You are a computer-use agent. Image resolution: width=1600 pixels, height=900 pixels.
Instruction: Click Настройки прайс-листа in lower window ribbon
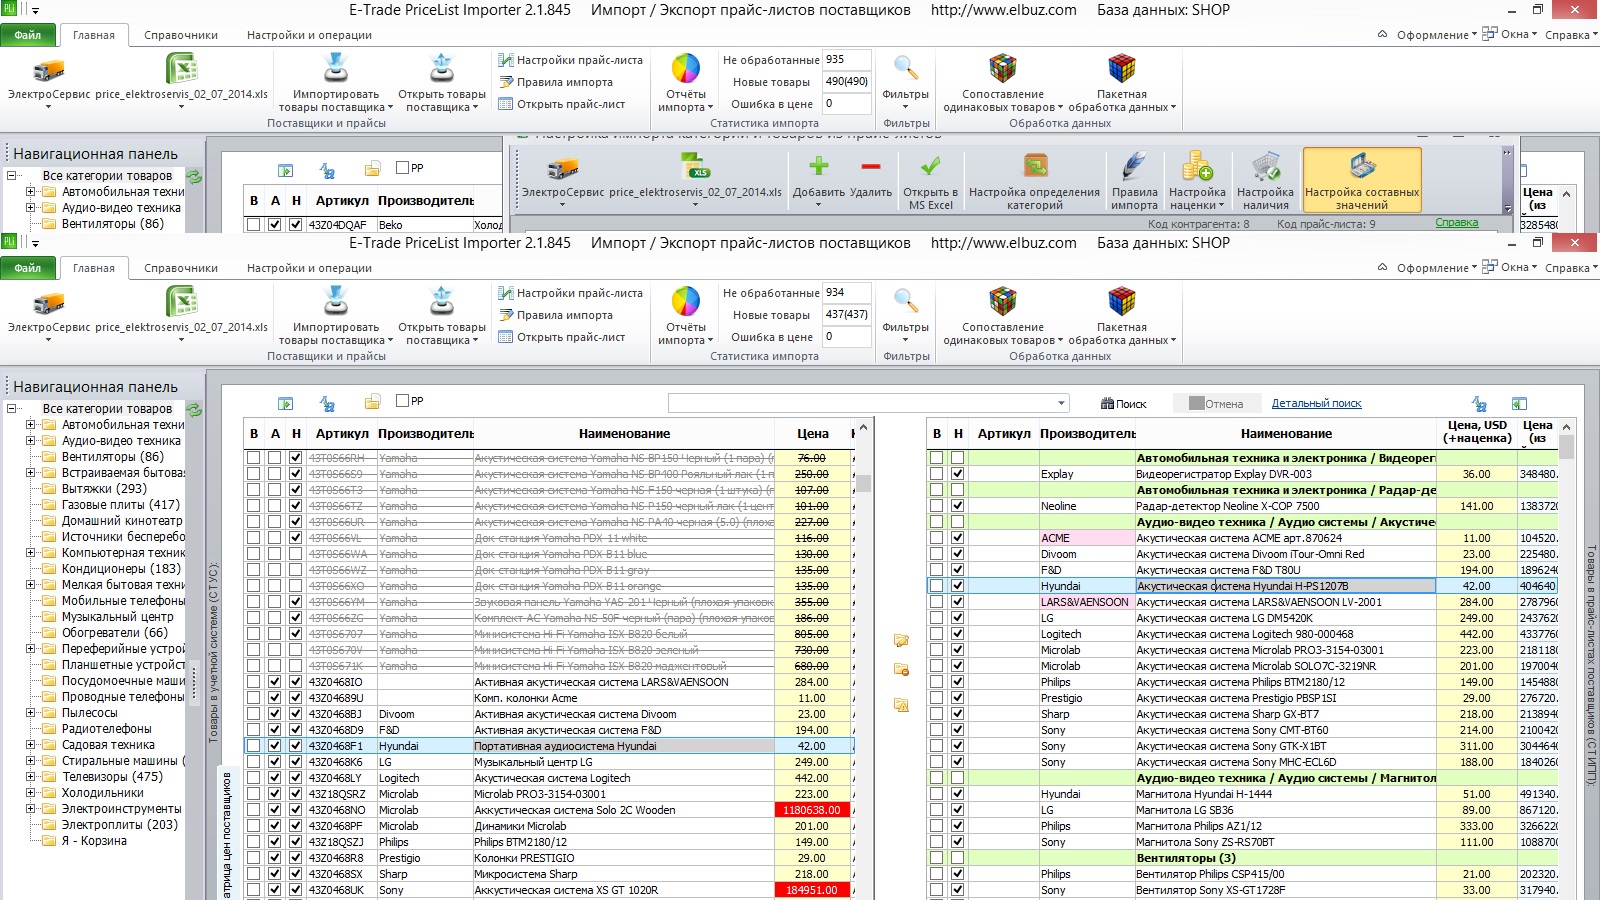(x=571, y=293)
